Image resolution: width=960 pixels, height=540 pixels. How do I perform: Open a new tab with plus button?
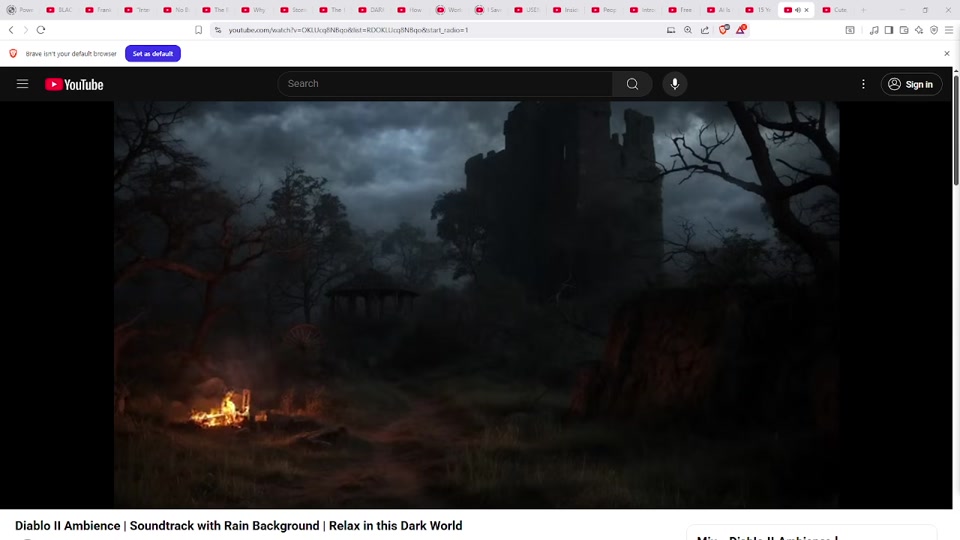tap(864, 10)
